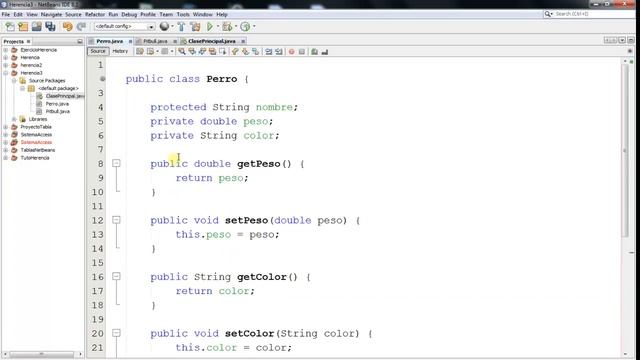Click the Last Edit icon in editor toolbar
The width and height of the screenshot is (640, 360).
point(140,51)
